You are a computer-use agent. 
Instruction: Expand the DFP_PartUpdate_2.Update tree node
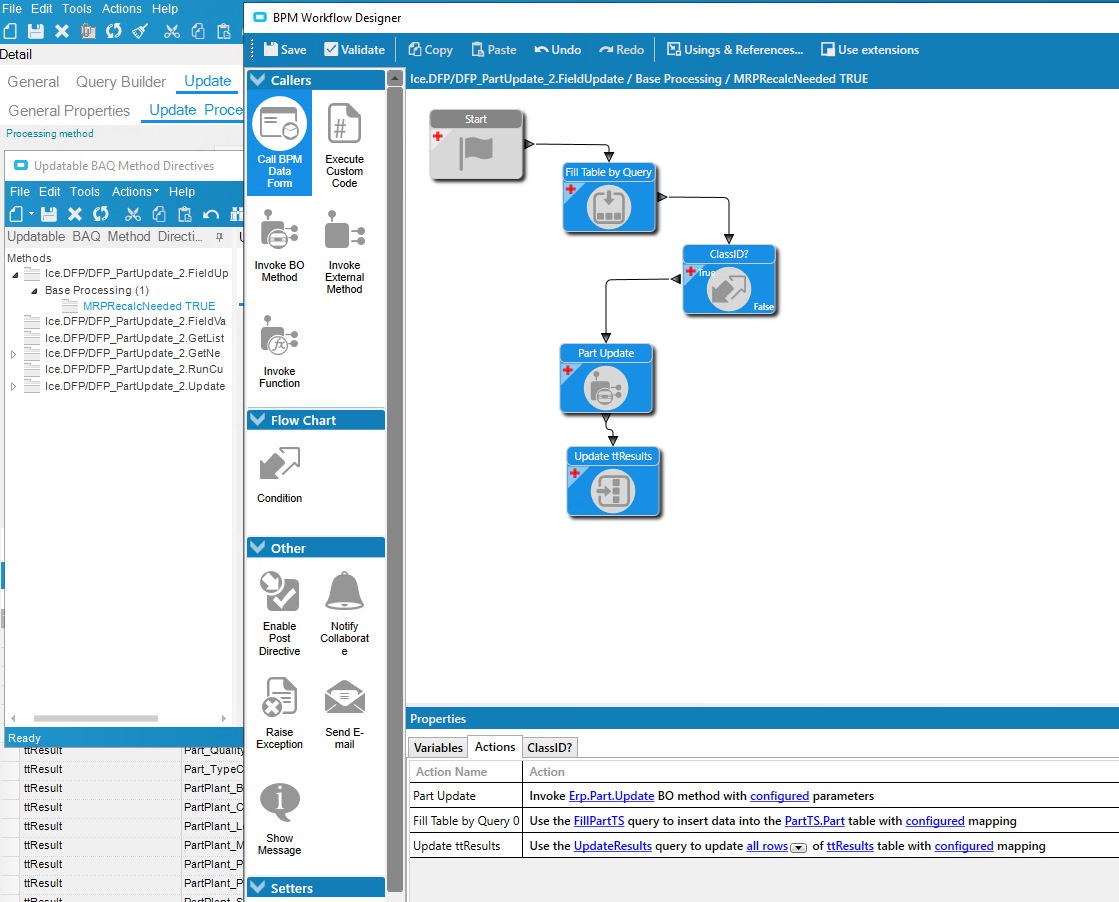pyautogui.click(x=14, y=386)
